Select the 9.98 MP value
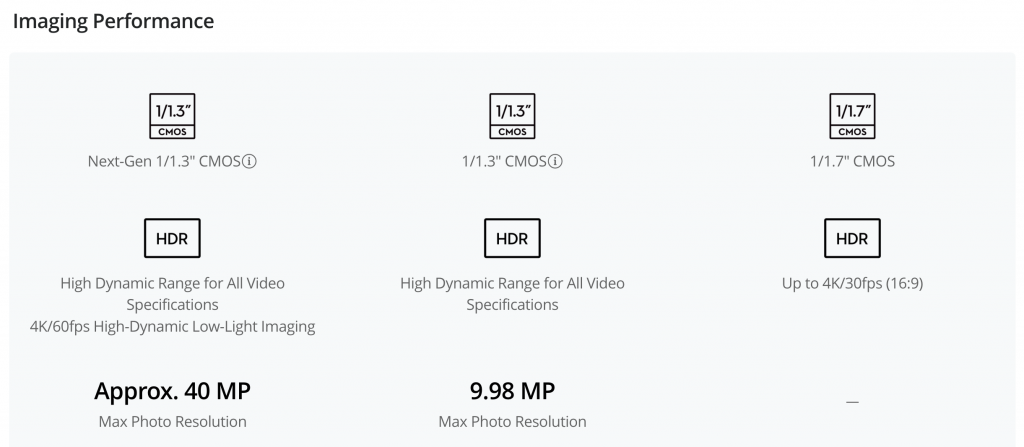The image size is (1024, 447). (512, 391)
